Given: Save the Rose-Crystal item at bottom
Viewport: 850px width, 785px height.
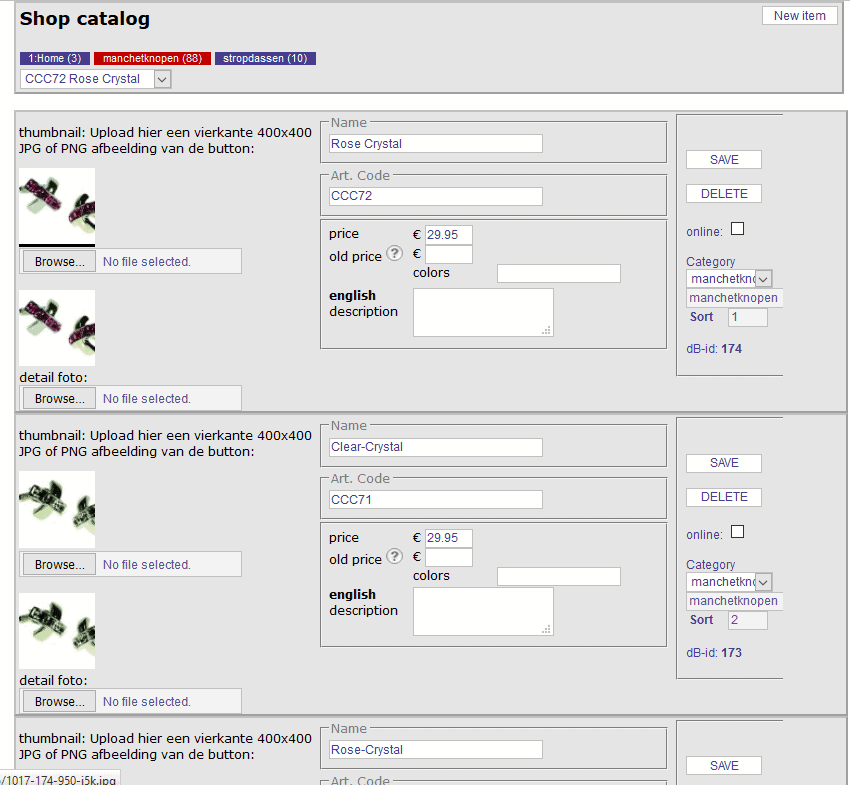Looking at the screenshot, I should click(724, 765).
